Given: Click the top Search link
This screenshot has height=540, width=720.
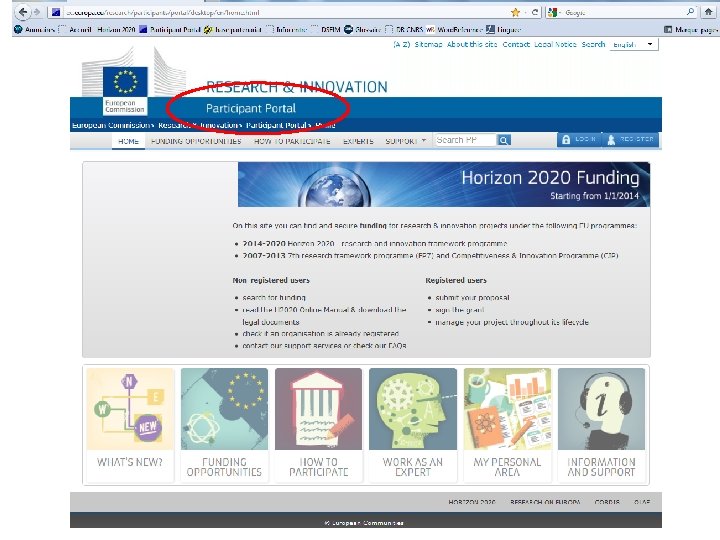Looking at the screenshot, I should tap(593, 45).
